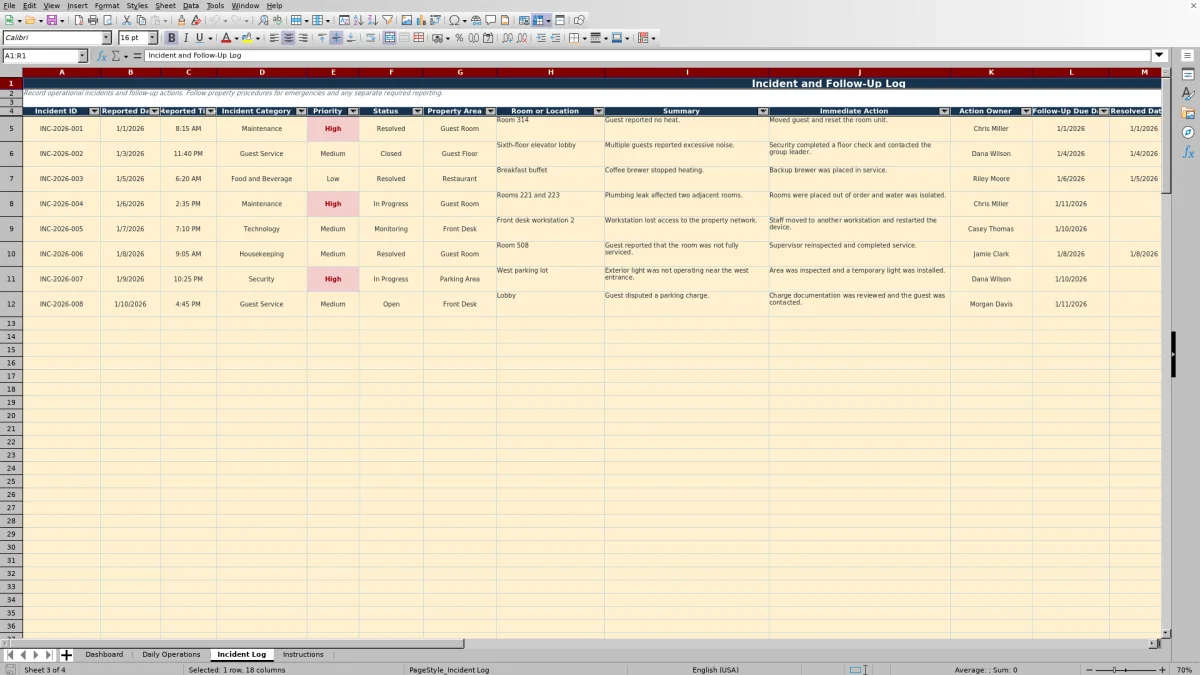Click the Increase Indent icon
This screenshot has height=675, width=1200.
click(541, 38)
